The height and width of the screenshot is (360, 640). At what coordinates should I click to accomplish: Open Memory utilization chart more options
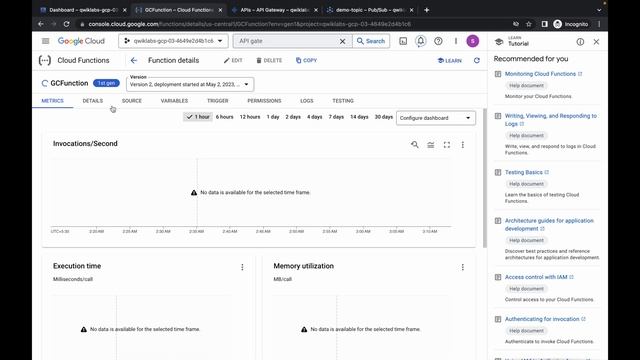coord(462,267)
